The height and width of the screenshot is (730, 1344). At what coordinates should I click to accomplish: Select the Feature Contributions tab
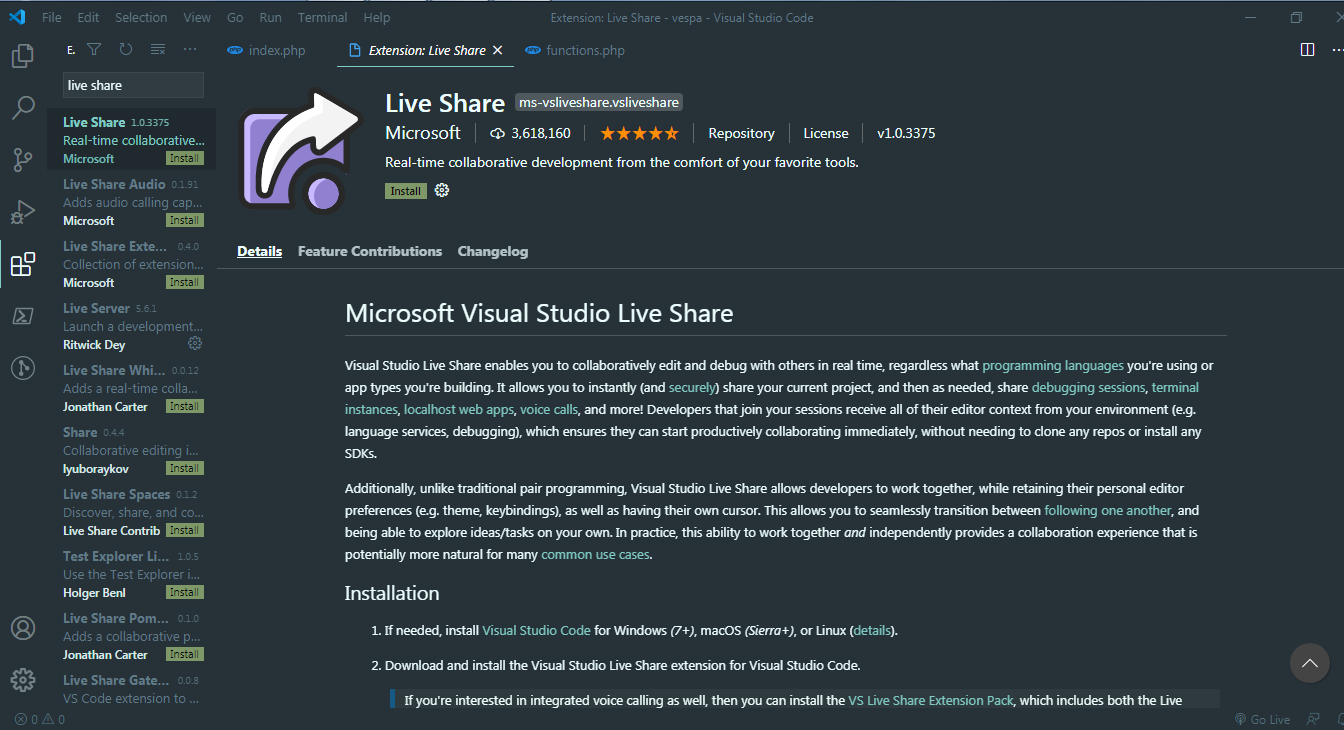(x=370, y=251)
